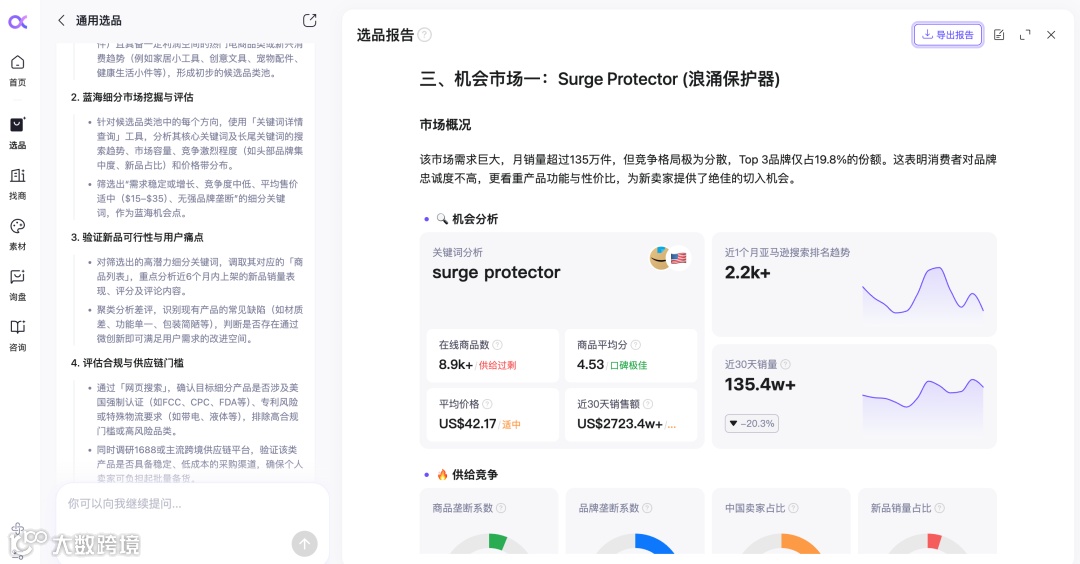Open the 找商 sidebar icon
Viewport: 1080px width, 564px height.
tap(18, 184)
